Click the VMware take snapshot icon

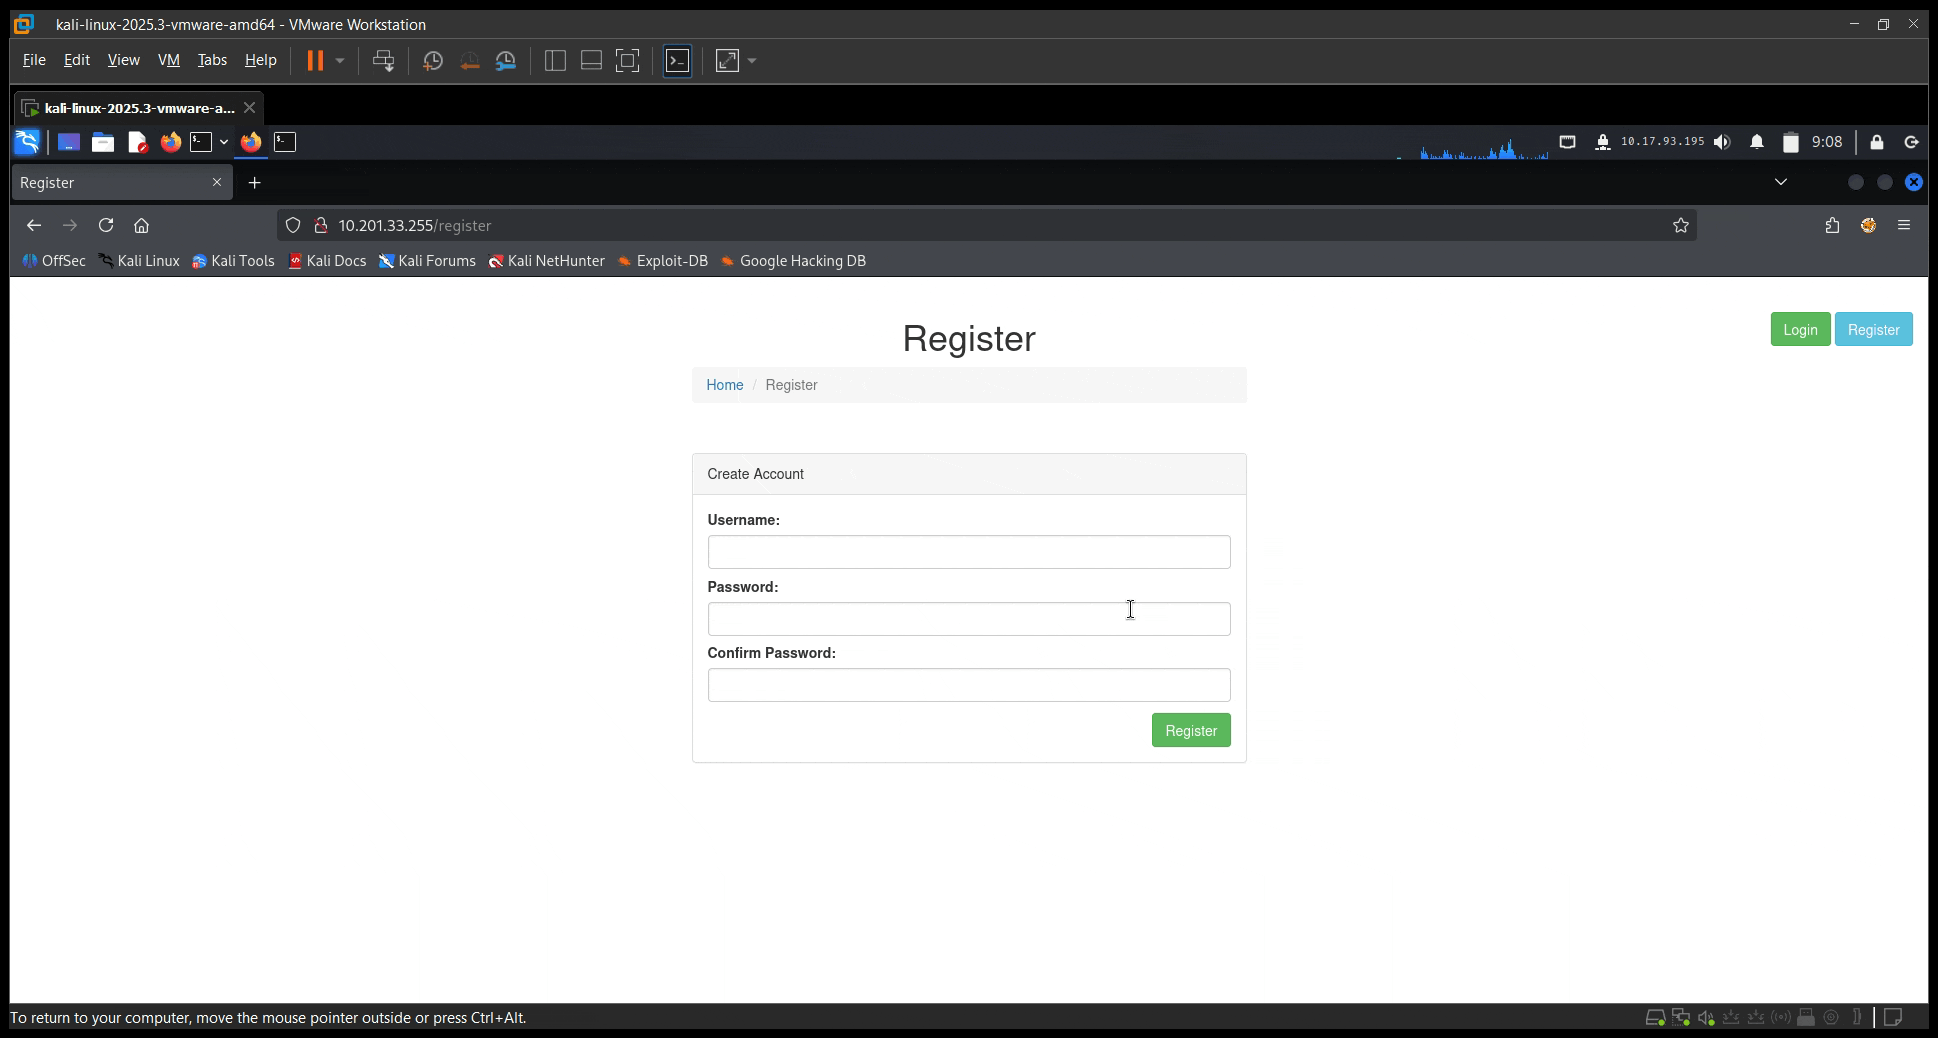pos(433,61)
